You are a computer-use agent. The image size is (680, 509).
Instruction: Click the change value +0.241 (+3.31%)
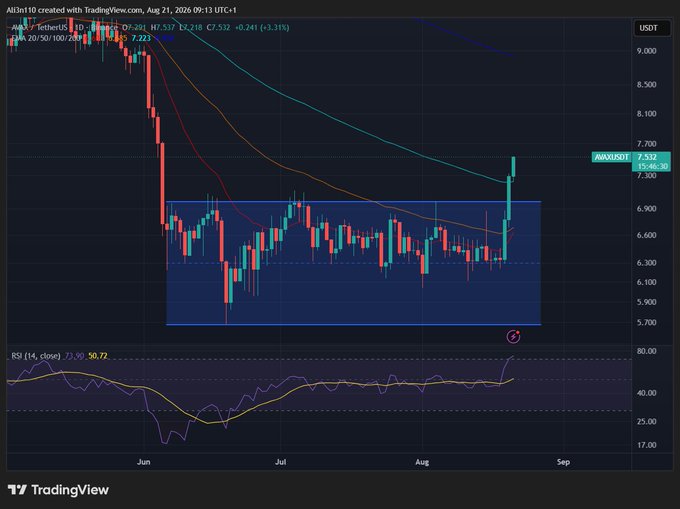pyautogui.click(x=262, y=27)
